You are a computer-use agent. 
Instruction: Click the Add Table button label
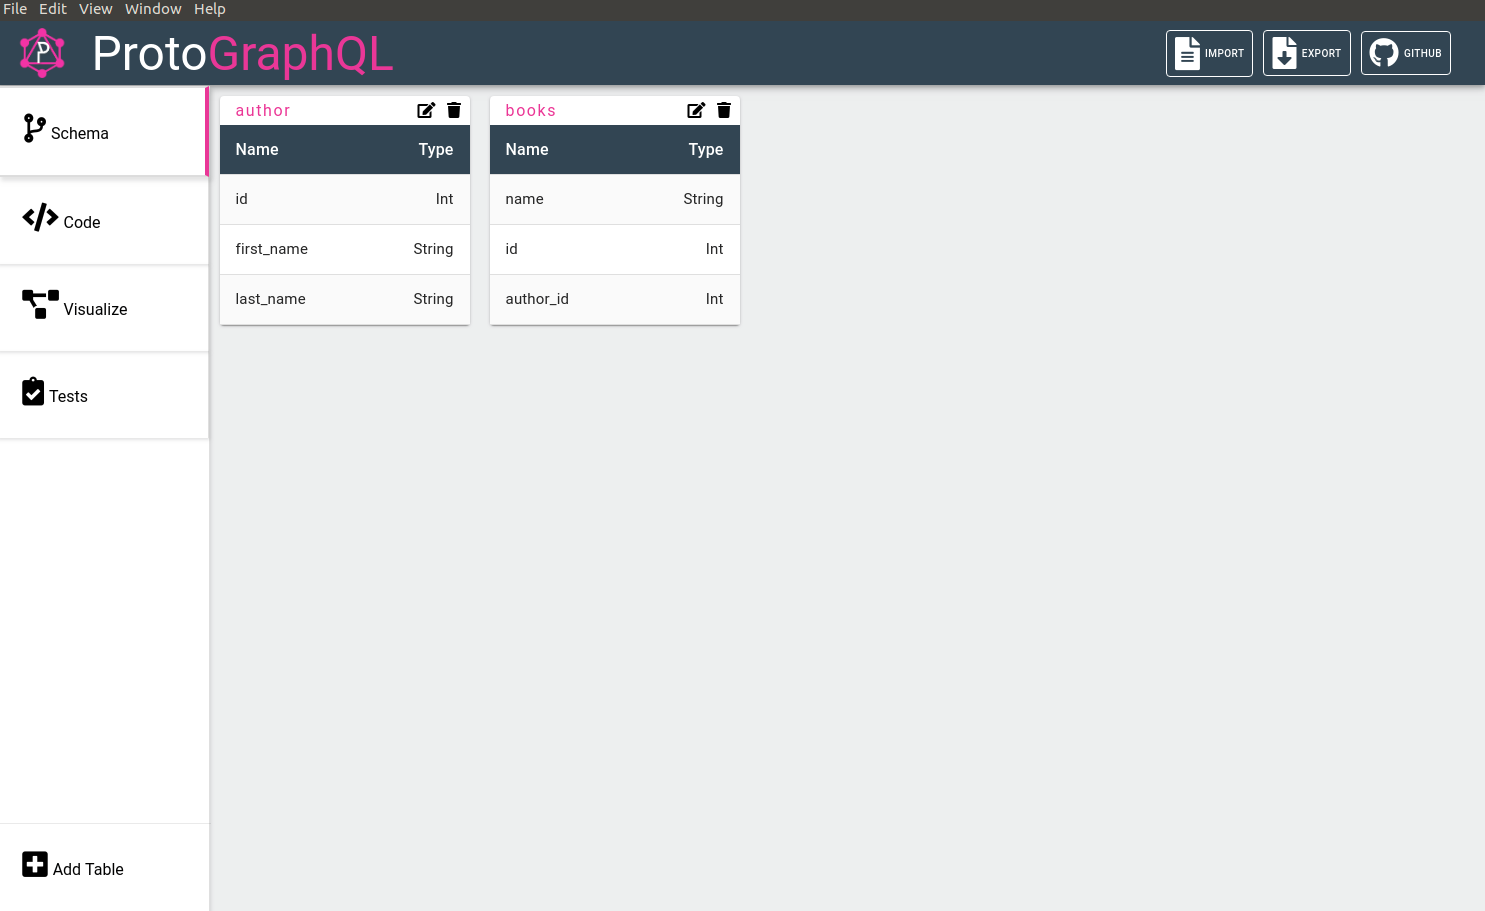click(88, 869)
